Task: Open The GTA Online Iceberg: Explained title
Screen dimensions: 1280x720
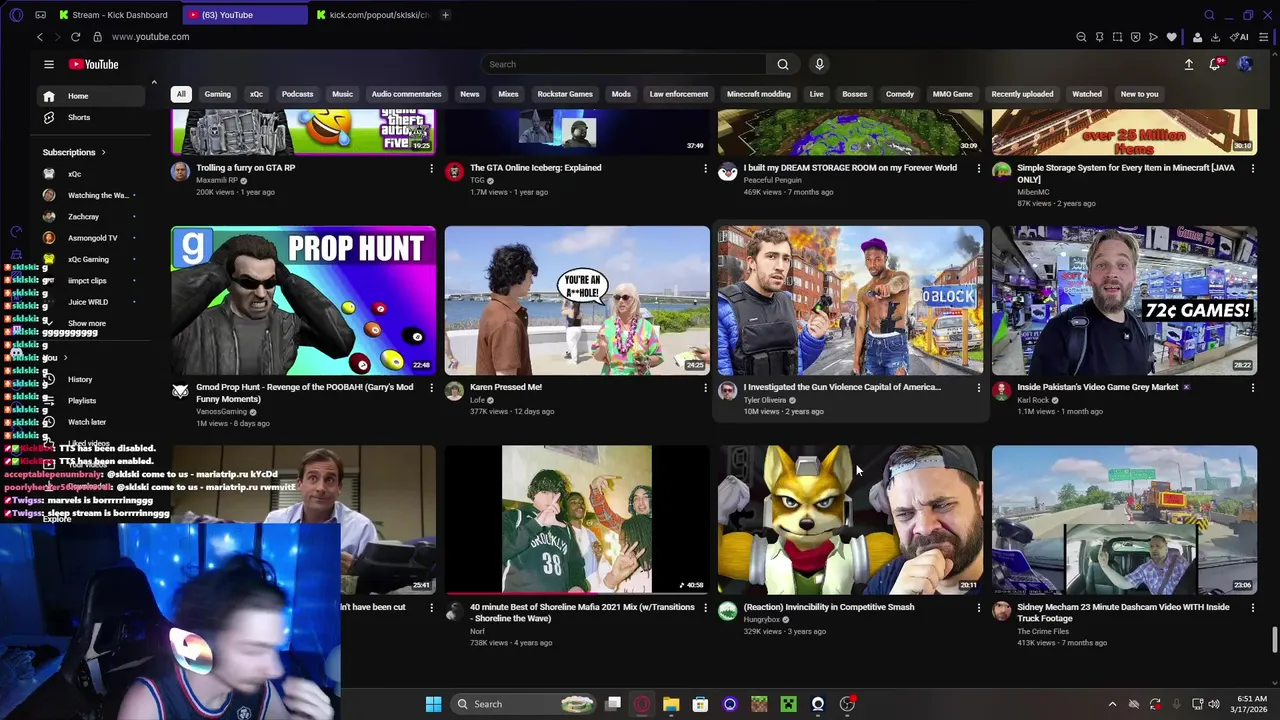Action: click(x=535, y=168)
